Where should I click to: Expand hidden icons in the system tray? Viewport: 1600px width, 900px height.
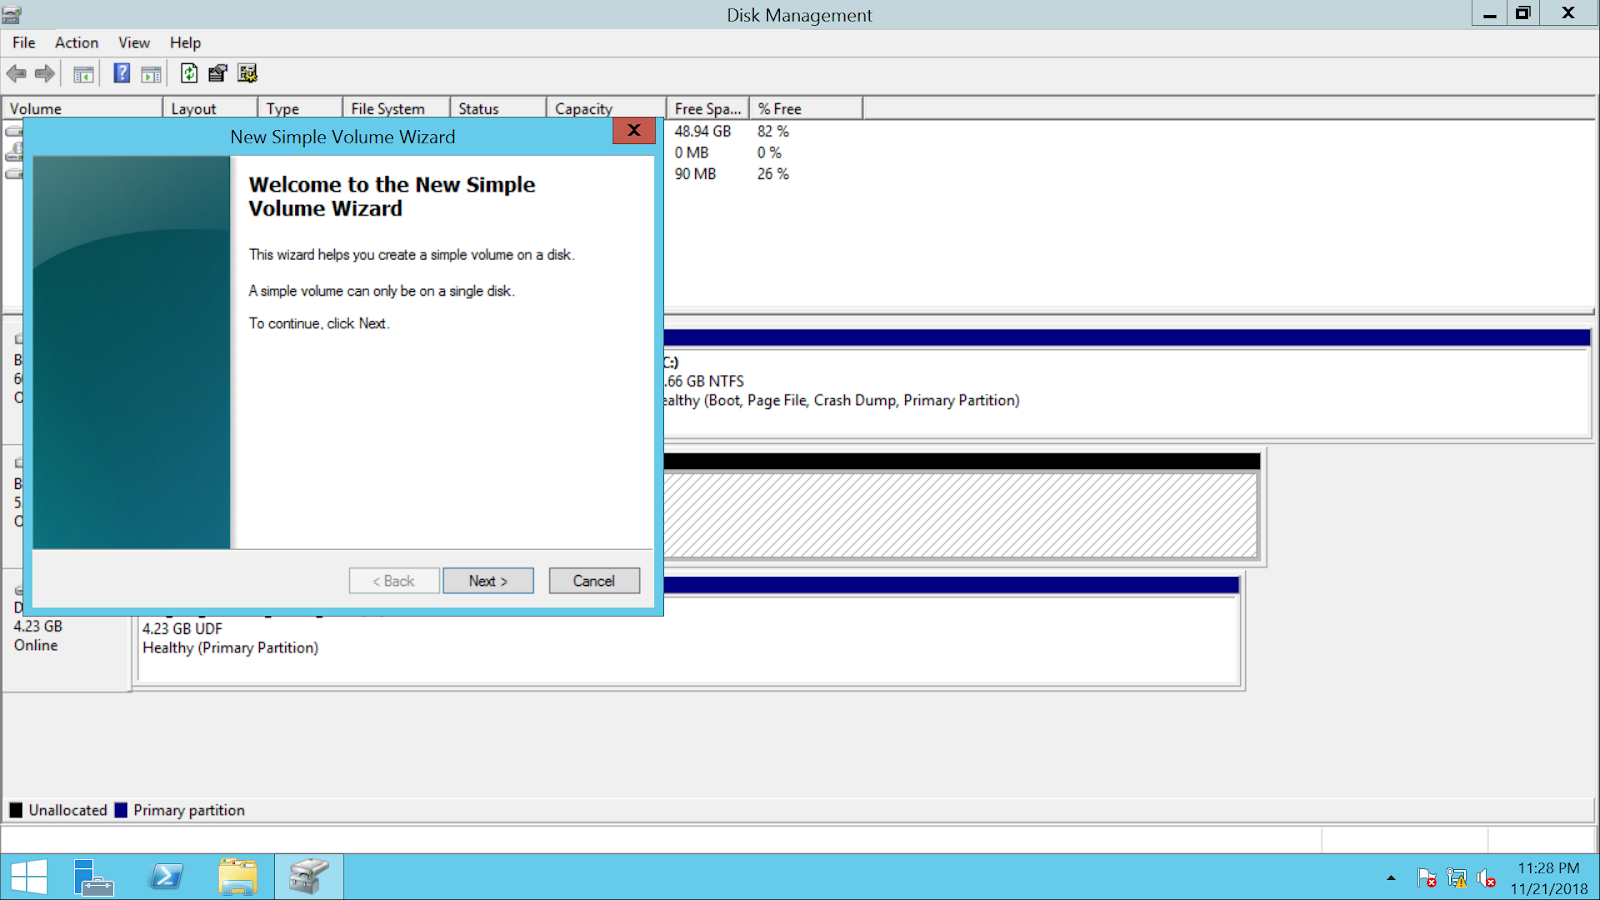coord(1391,878)
